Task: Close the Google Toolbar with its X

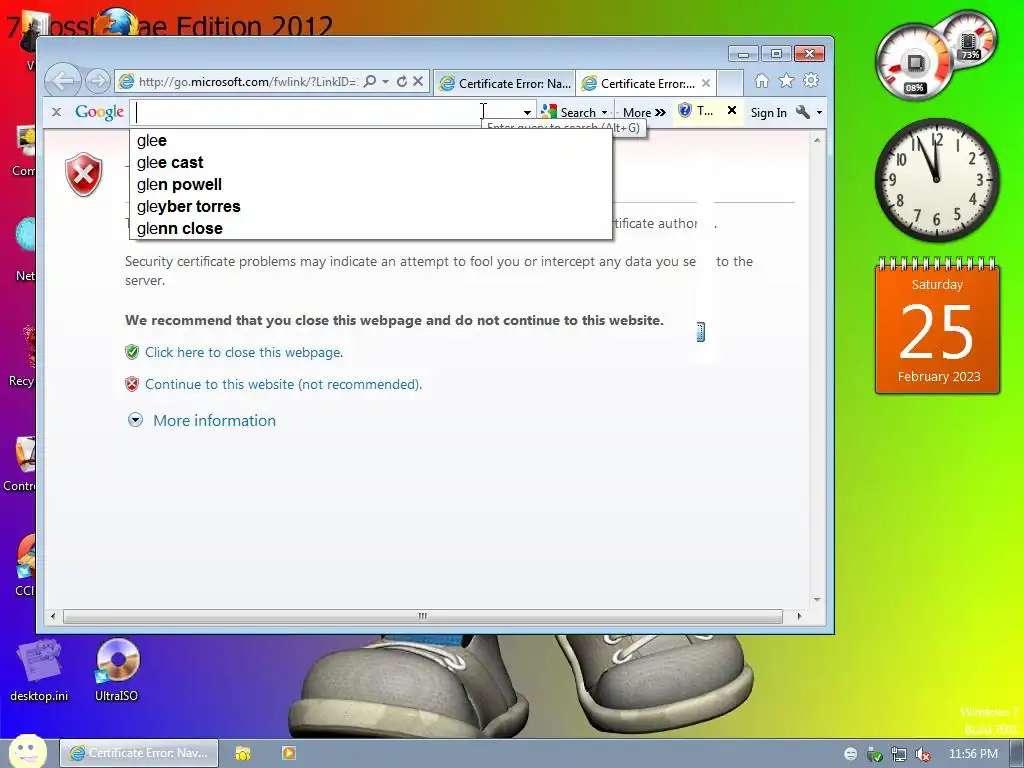Action: 57,112
